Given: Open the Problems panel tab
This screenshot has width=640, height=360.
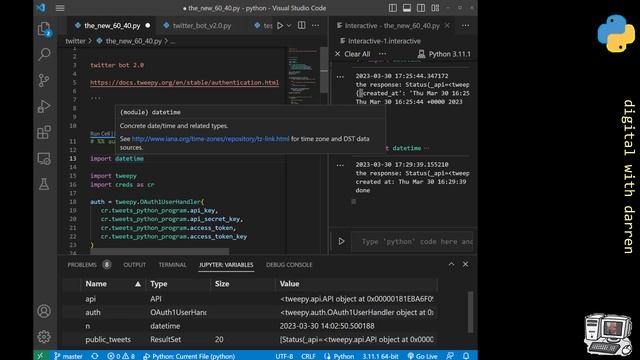Looking at the screenshot, I should point(89,264).
